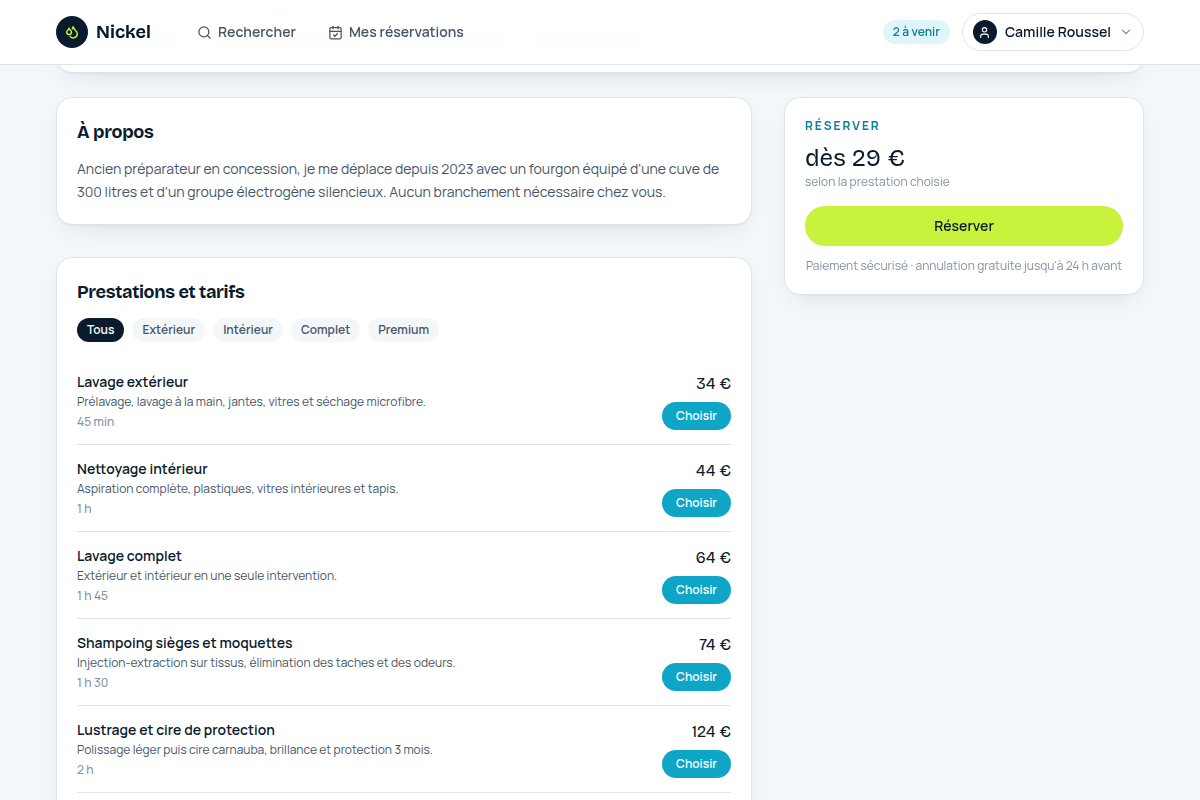Click the magnifier icon beside Rechercher
1200x800 pixels.
[204, 32]
